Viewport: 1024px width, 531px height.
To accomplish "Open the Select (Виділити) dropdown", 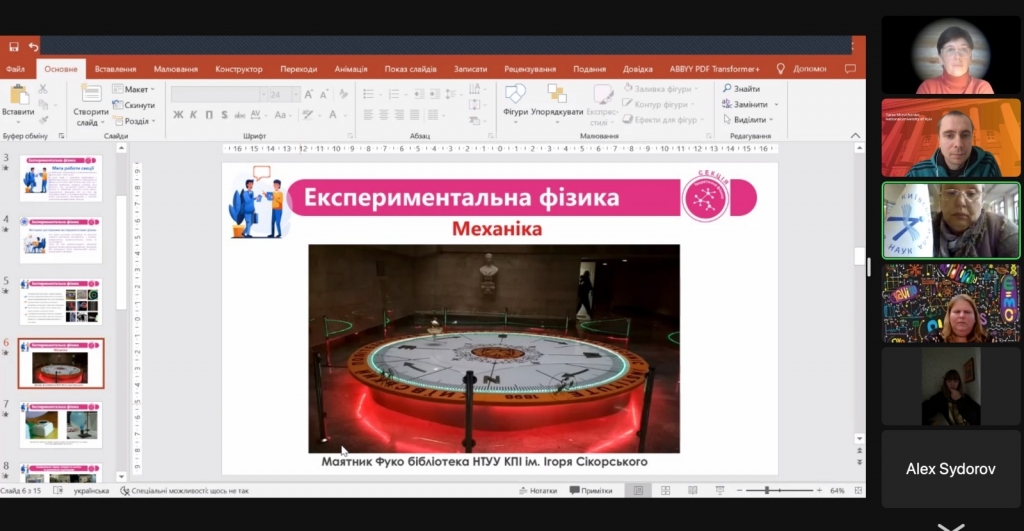I will click(748, 120).
